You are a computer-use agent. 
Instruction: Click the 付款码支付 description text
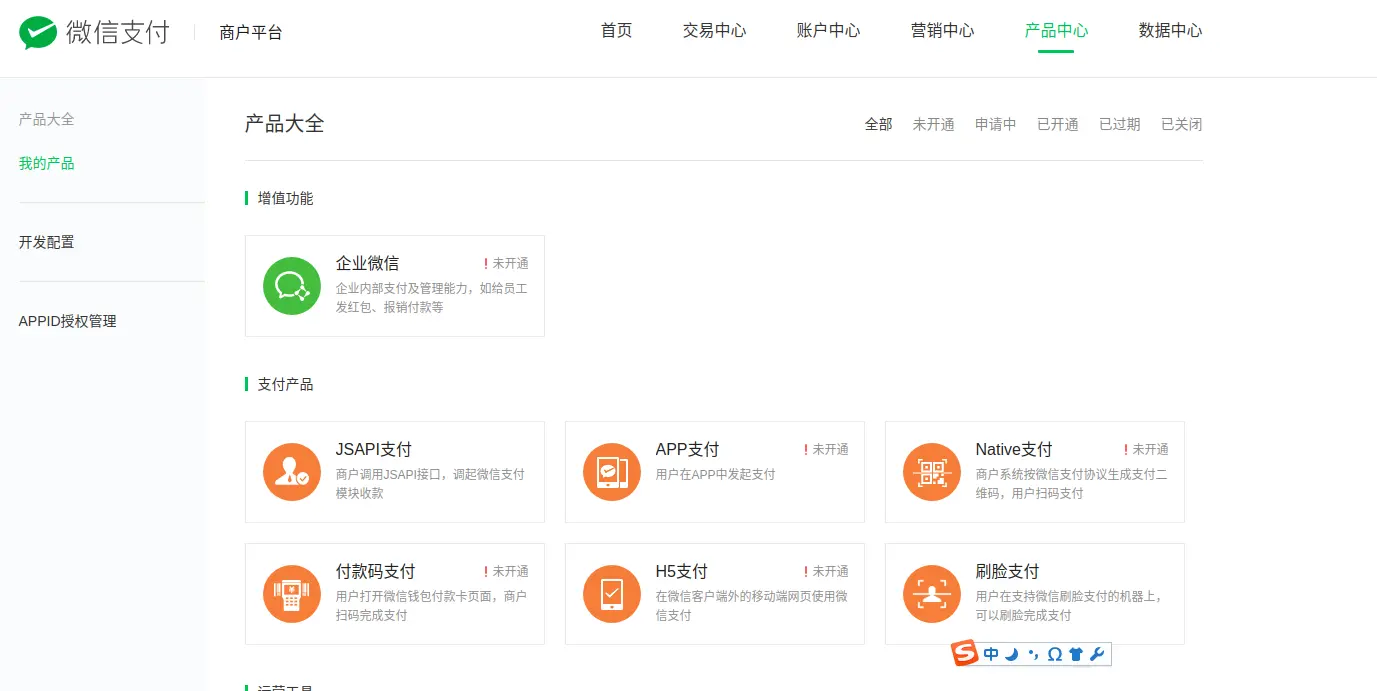(431, 606)
